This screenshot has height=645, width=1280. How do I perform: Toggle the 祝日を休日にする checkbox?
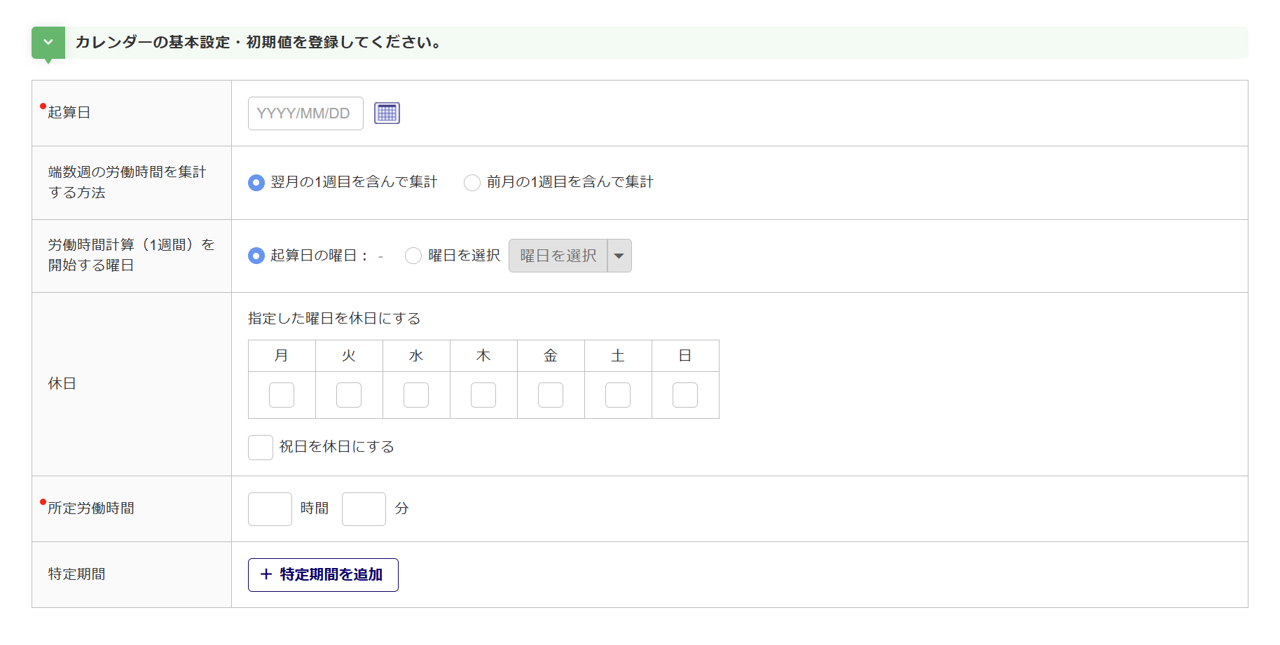coord(261,447)
